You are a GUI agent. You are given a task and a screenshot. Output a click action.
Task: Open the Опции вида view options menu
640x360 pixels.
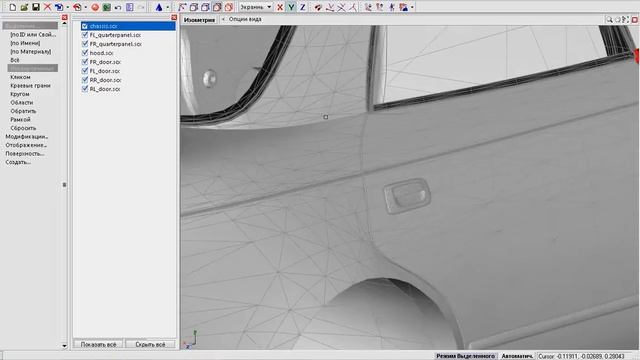pos(245,19)
